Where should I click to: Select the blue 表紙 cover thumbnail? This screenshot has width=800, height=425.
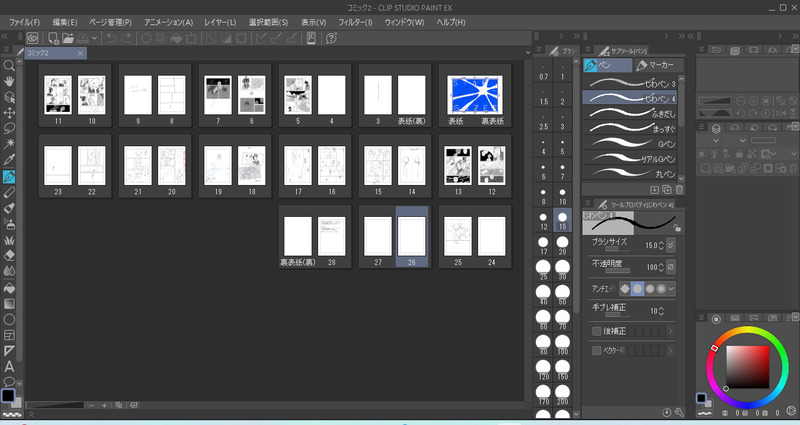pyautogui.click(x=474, y=95)
